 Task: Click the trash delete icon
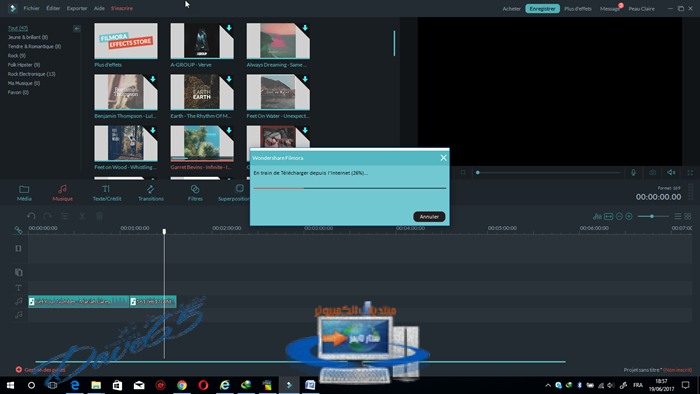[100, 216]
